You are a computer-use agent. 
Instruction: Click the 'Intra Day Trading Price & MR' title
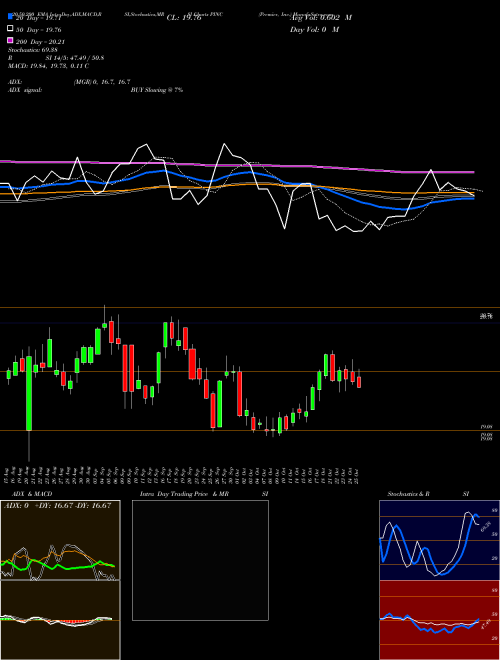184,494
